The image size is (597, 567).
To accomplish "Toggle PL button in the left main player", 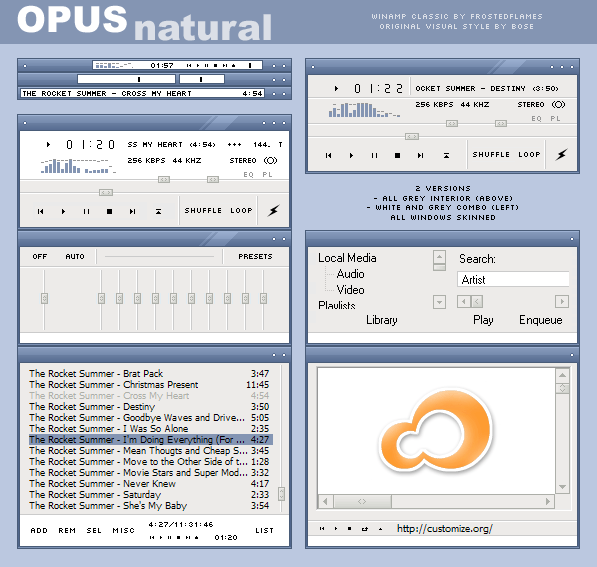I will (267, 174).
